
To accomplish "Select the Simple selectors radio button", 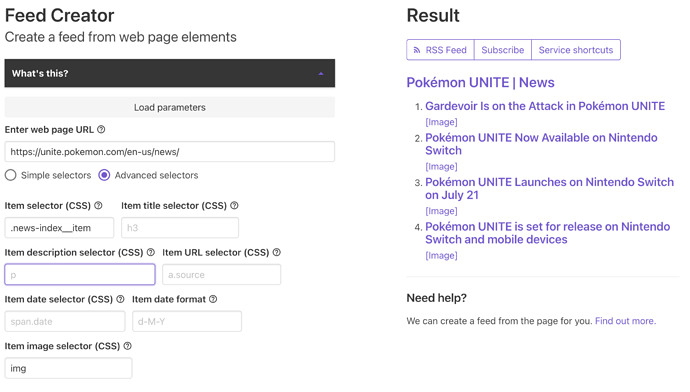I will coord(11,175).
